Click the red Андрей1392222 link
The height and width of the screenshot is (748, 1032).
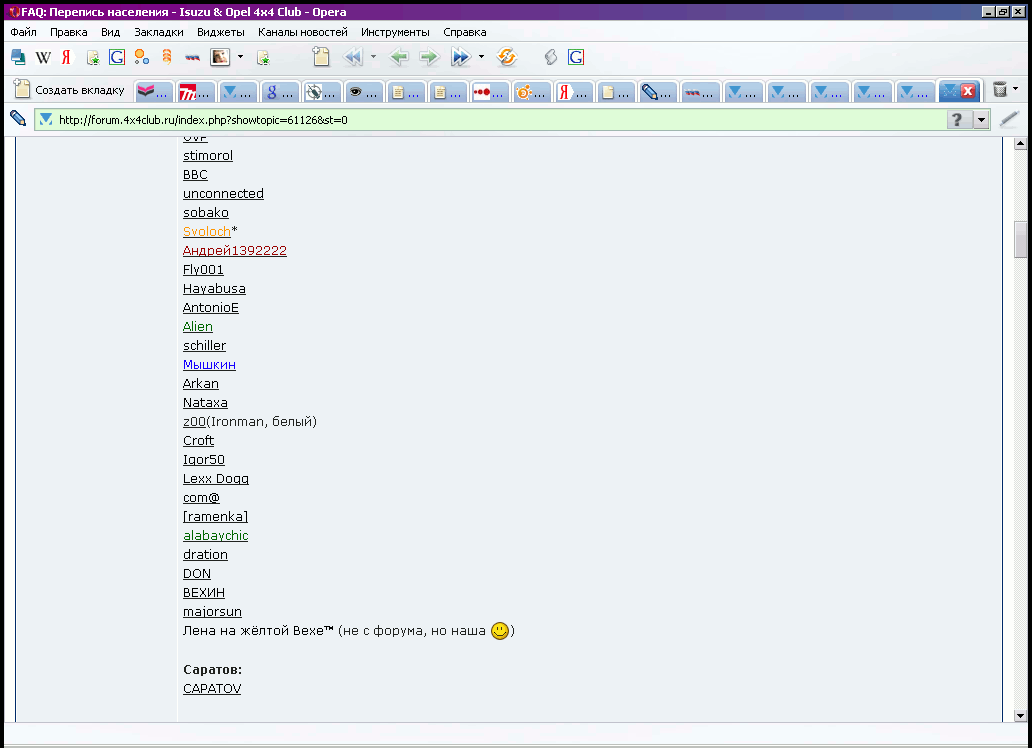point(235,250)
